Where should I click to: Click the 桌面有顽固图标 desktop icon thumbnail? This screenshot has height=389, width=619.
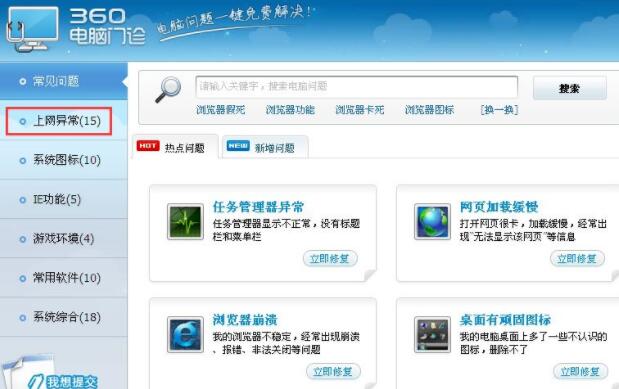point(432,335)
